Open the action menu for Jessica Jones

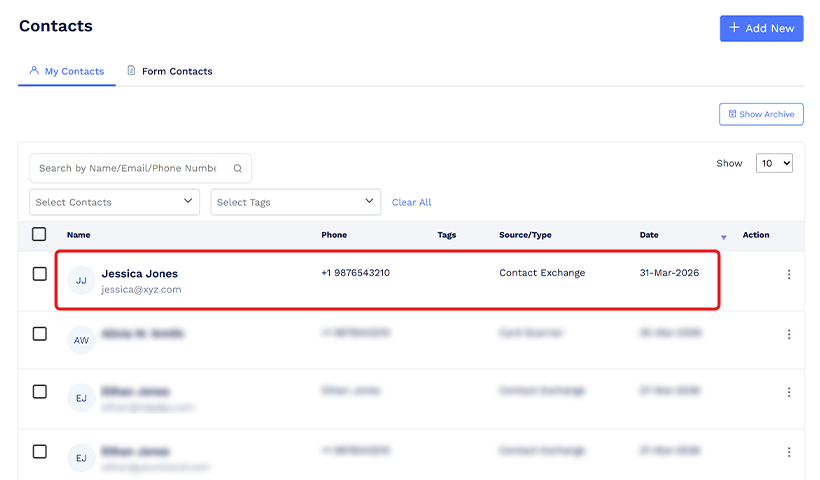[789, 275]
